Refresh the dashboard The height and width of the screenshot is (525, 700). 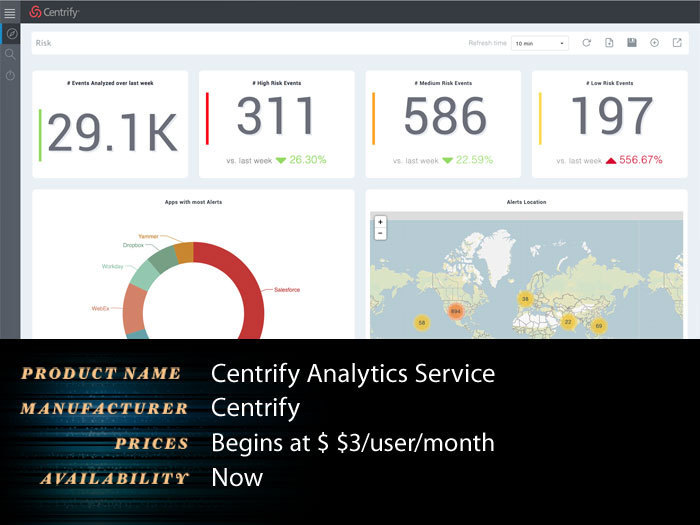coord(587,43)
